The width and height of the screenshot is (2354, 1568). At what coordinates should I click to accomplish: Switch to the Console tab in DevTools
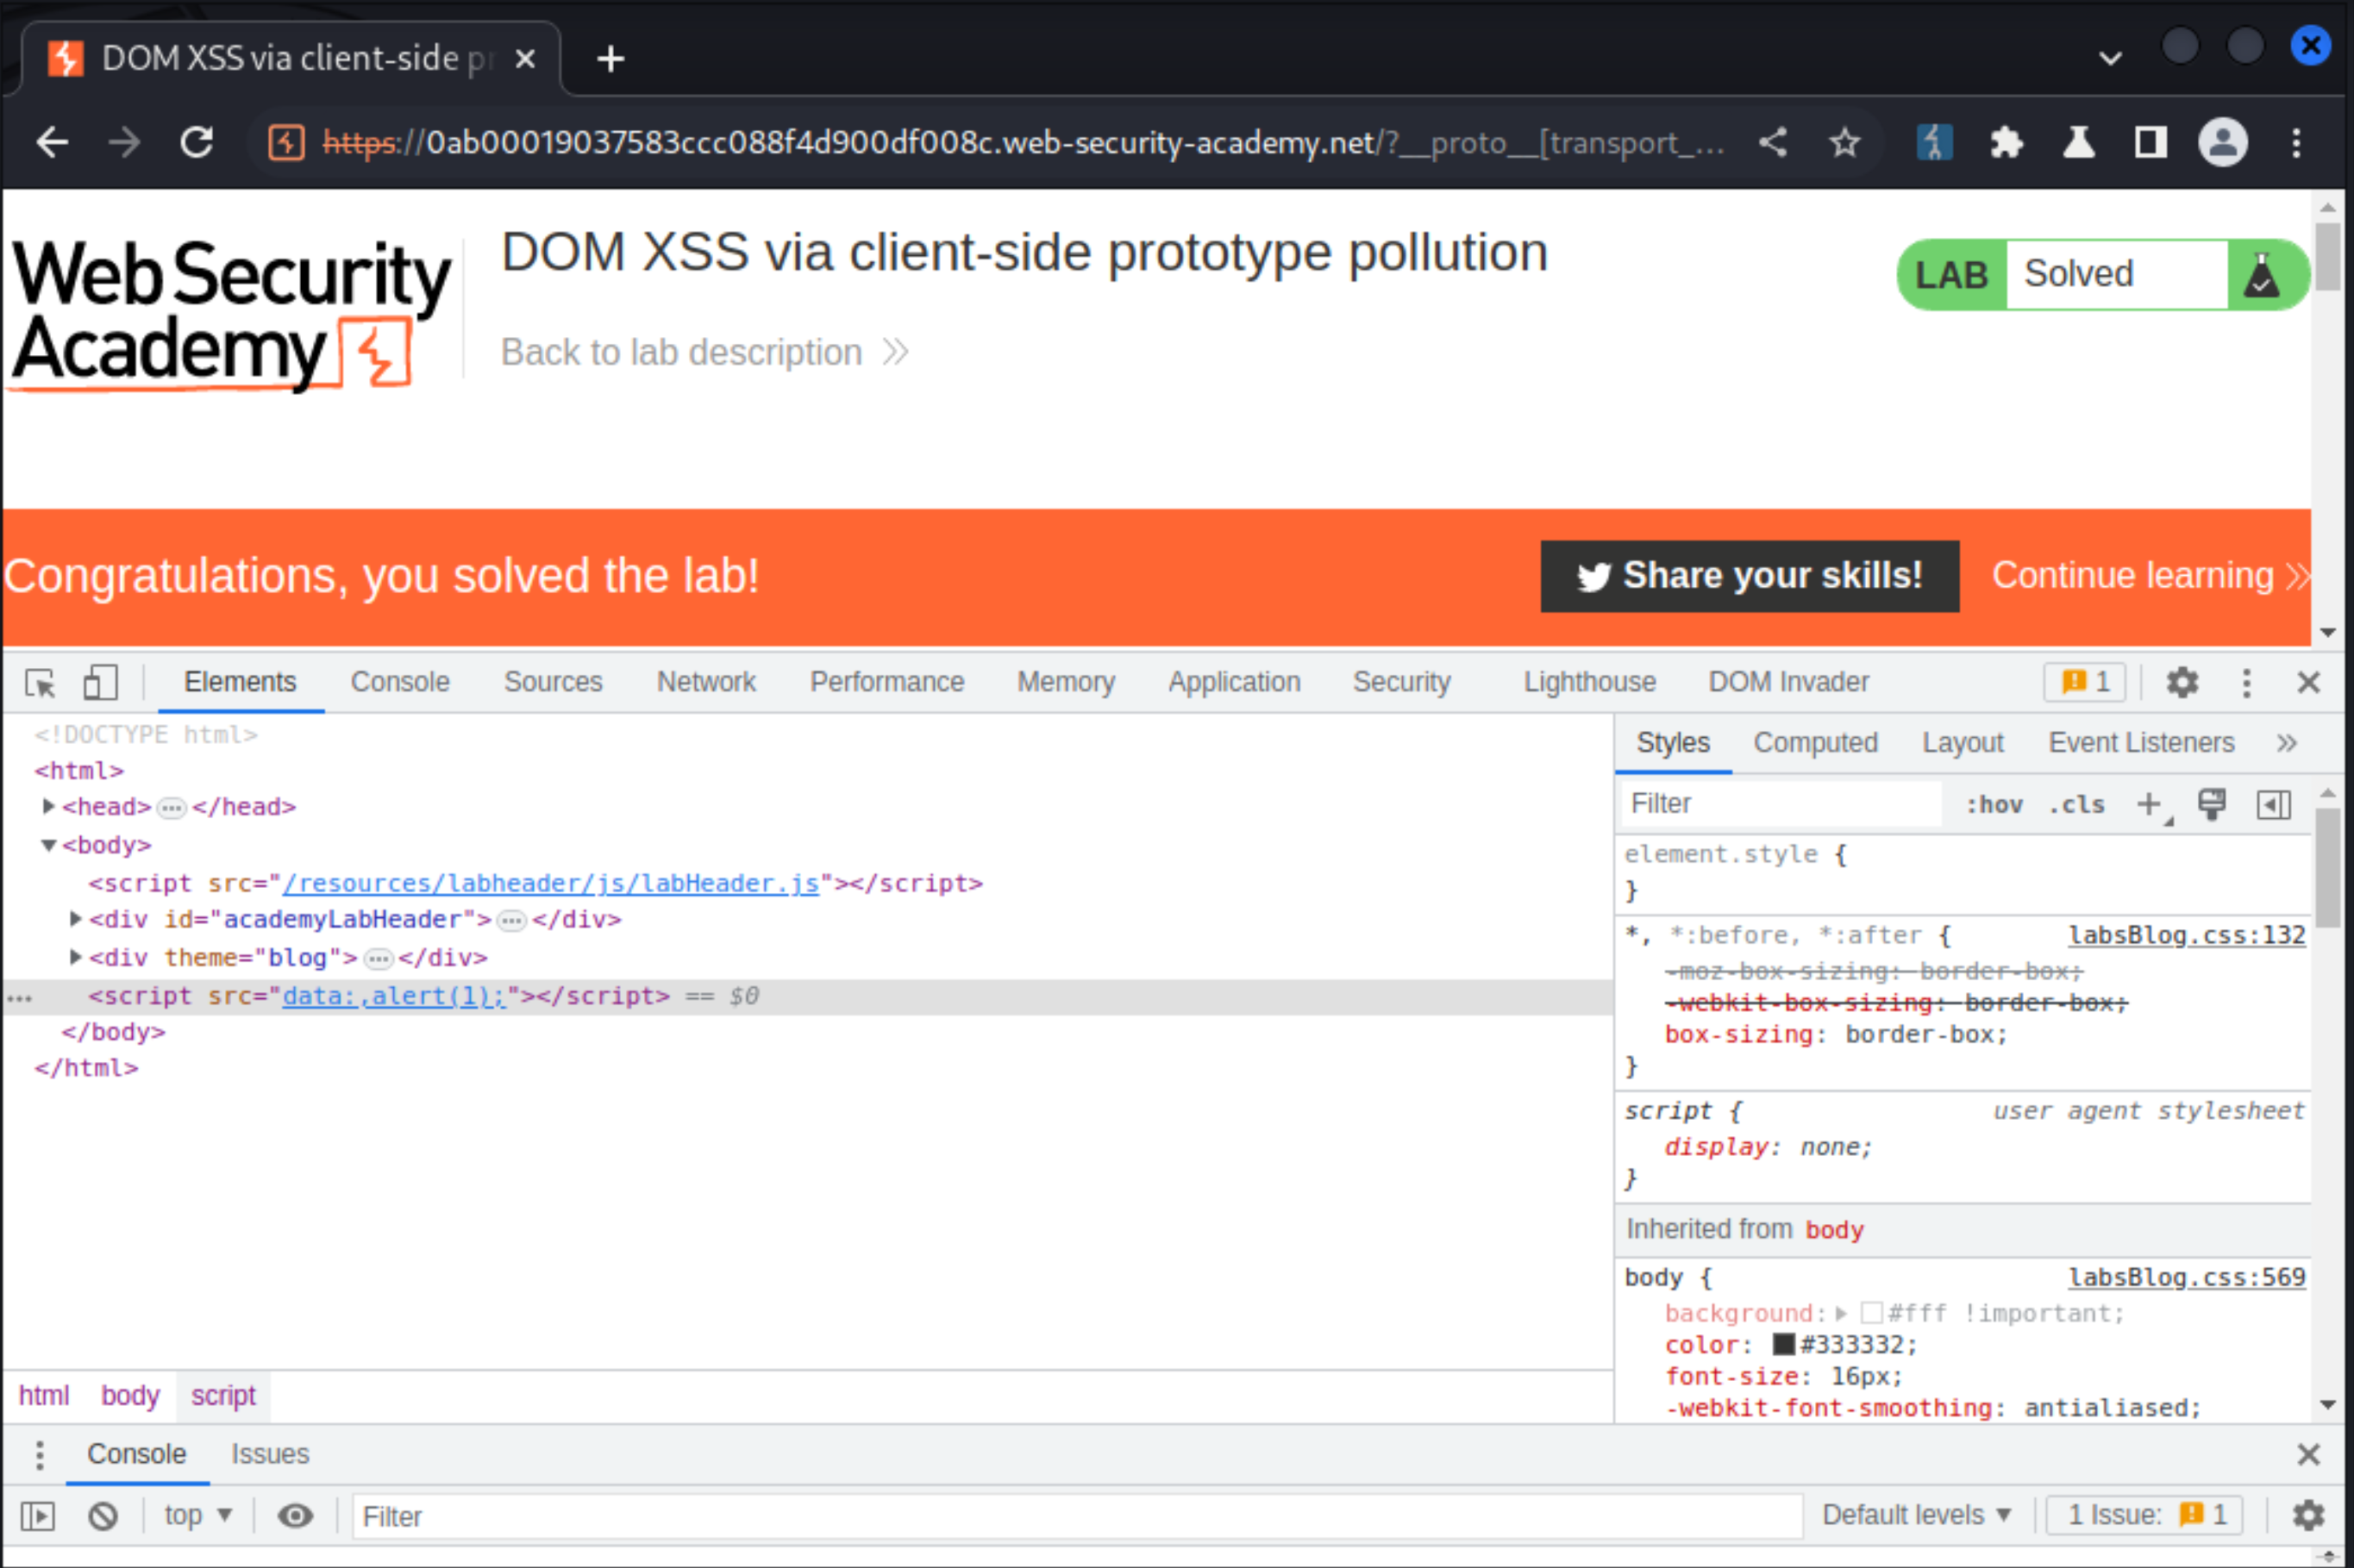(x=400, y=682)
